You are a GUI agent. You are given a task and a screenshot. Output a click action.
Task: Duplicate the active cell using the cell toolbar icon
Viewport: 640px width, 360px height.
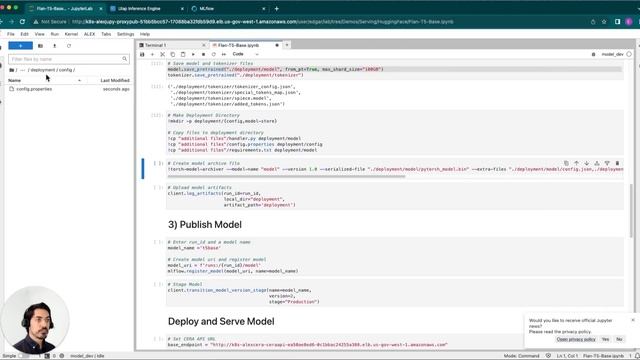566,163
